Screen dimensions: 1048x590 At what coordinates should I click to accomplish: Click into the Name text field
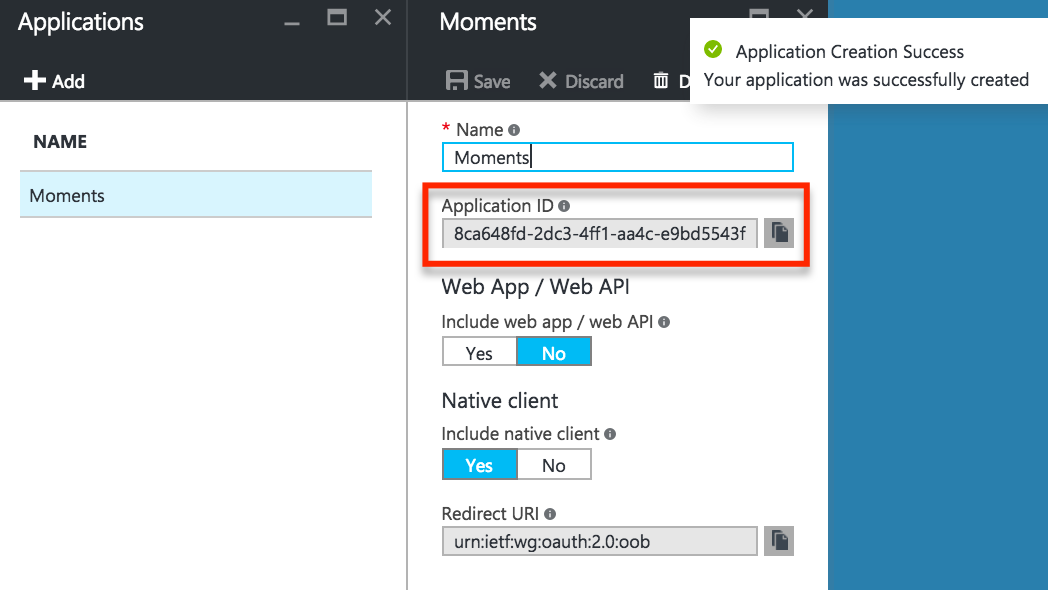(618, 157)
